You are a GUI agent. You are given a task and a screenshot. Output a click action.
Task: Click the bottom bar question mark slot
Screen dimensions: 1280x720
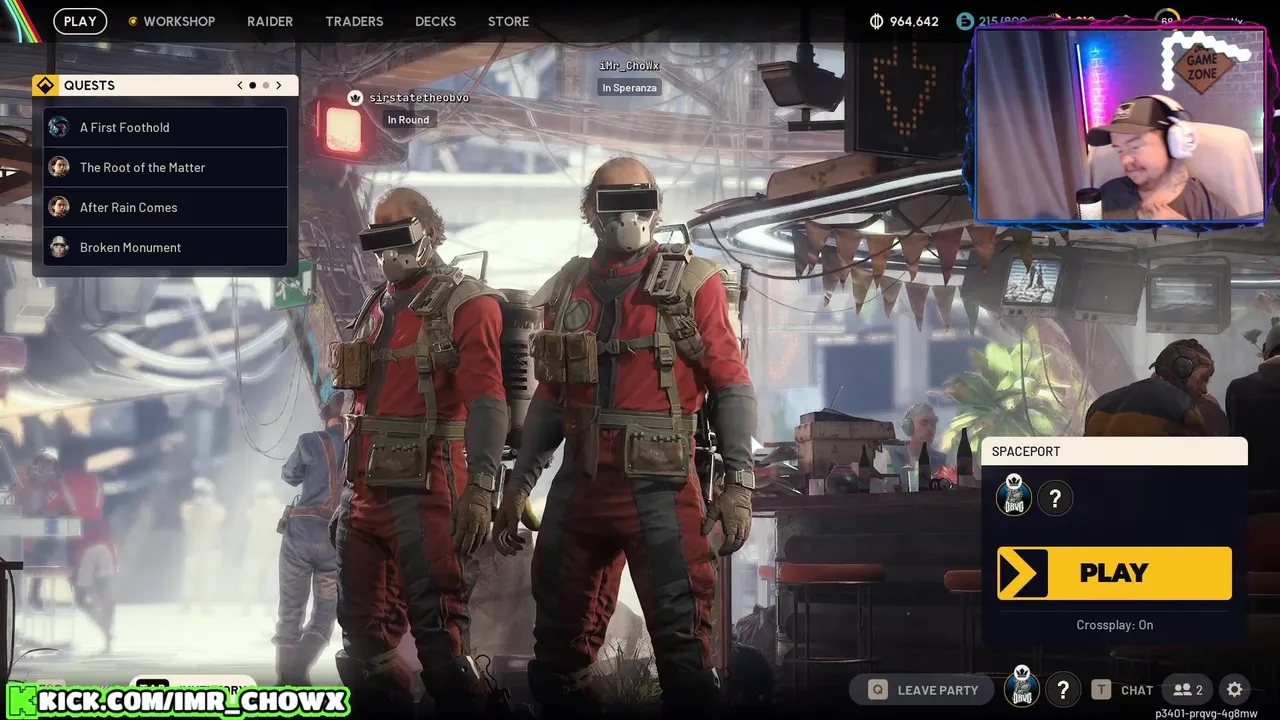click(1063, 690)
